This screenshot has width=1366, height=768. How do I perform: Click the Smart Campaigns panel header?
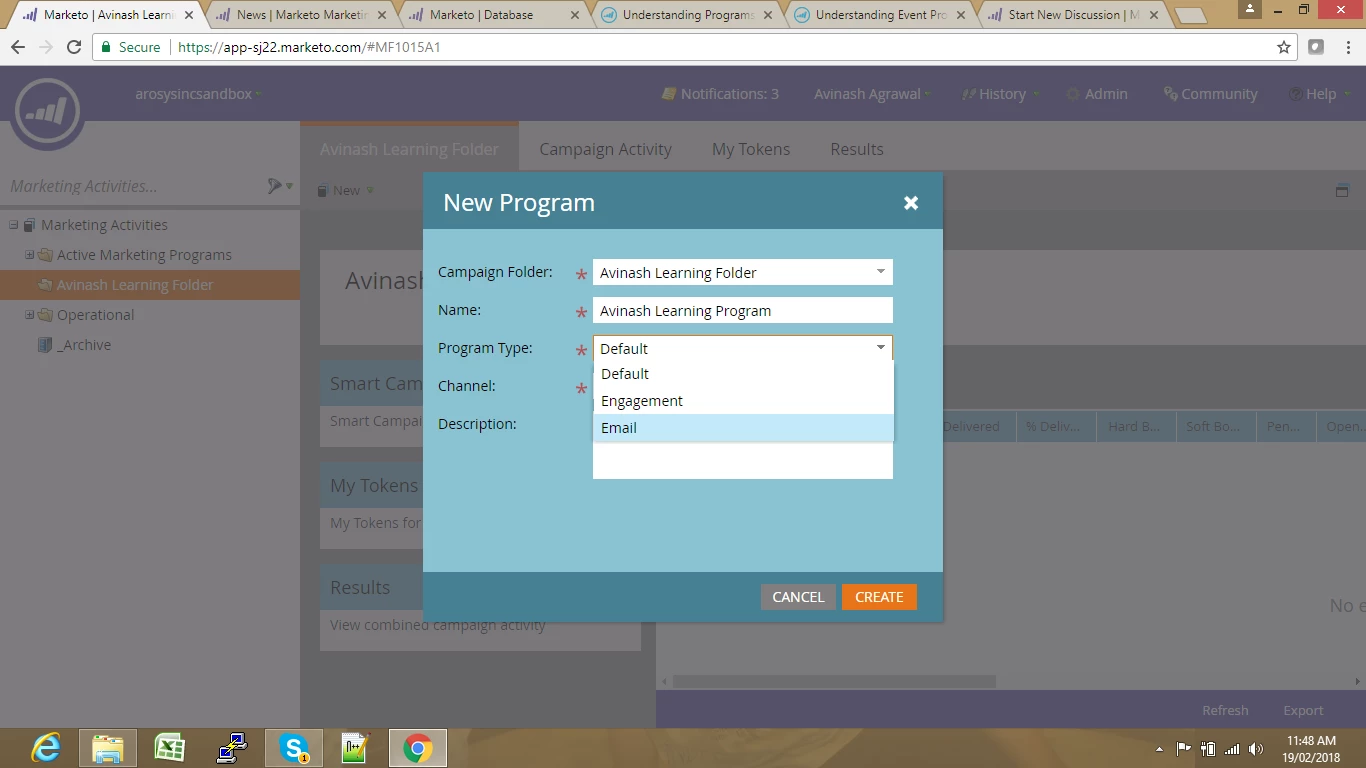click(x=376, y=384)
